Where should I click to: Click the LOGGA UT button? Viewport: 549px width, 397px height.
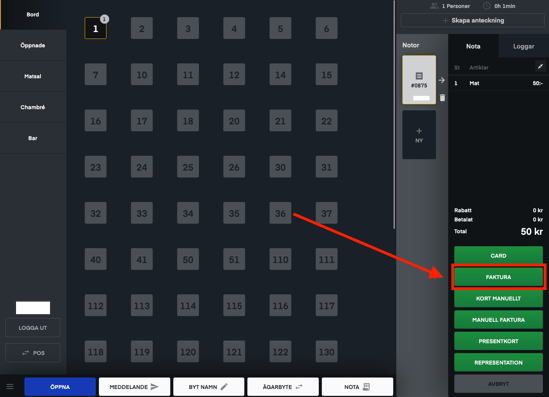[x=33, y=328]
